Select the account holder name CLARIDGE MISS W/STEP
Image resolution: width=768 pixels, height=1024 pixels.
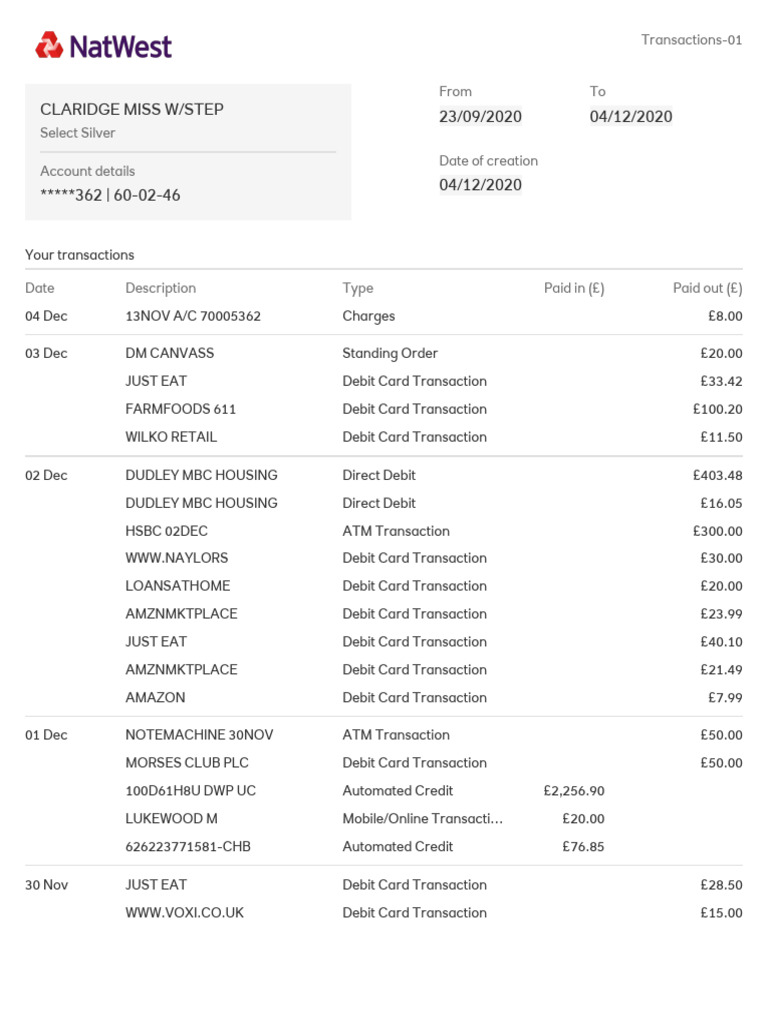pos(132,109)
